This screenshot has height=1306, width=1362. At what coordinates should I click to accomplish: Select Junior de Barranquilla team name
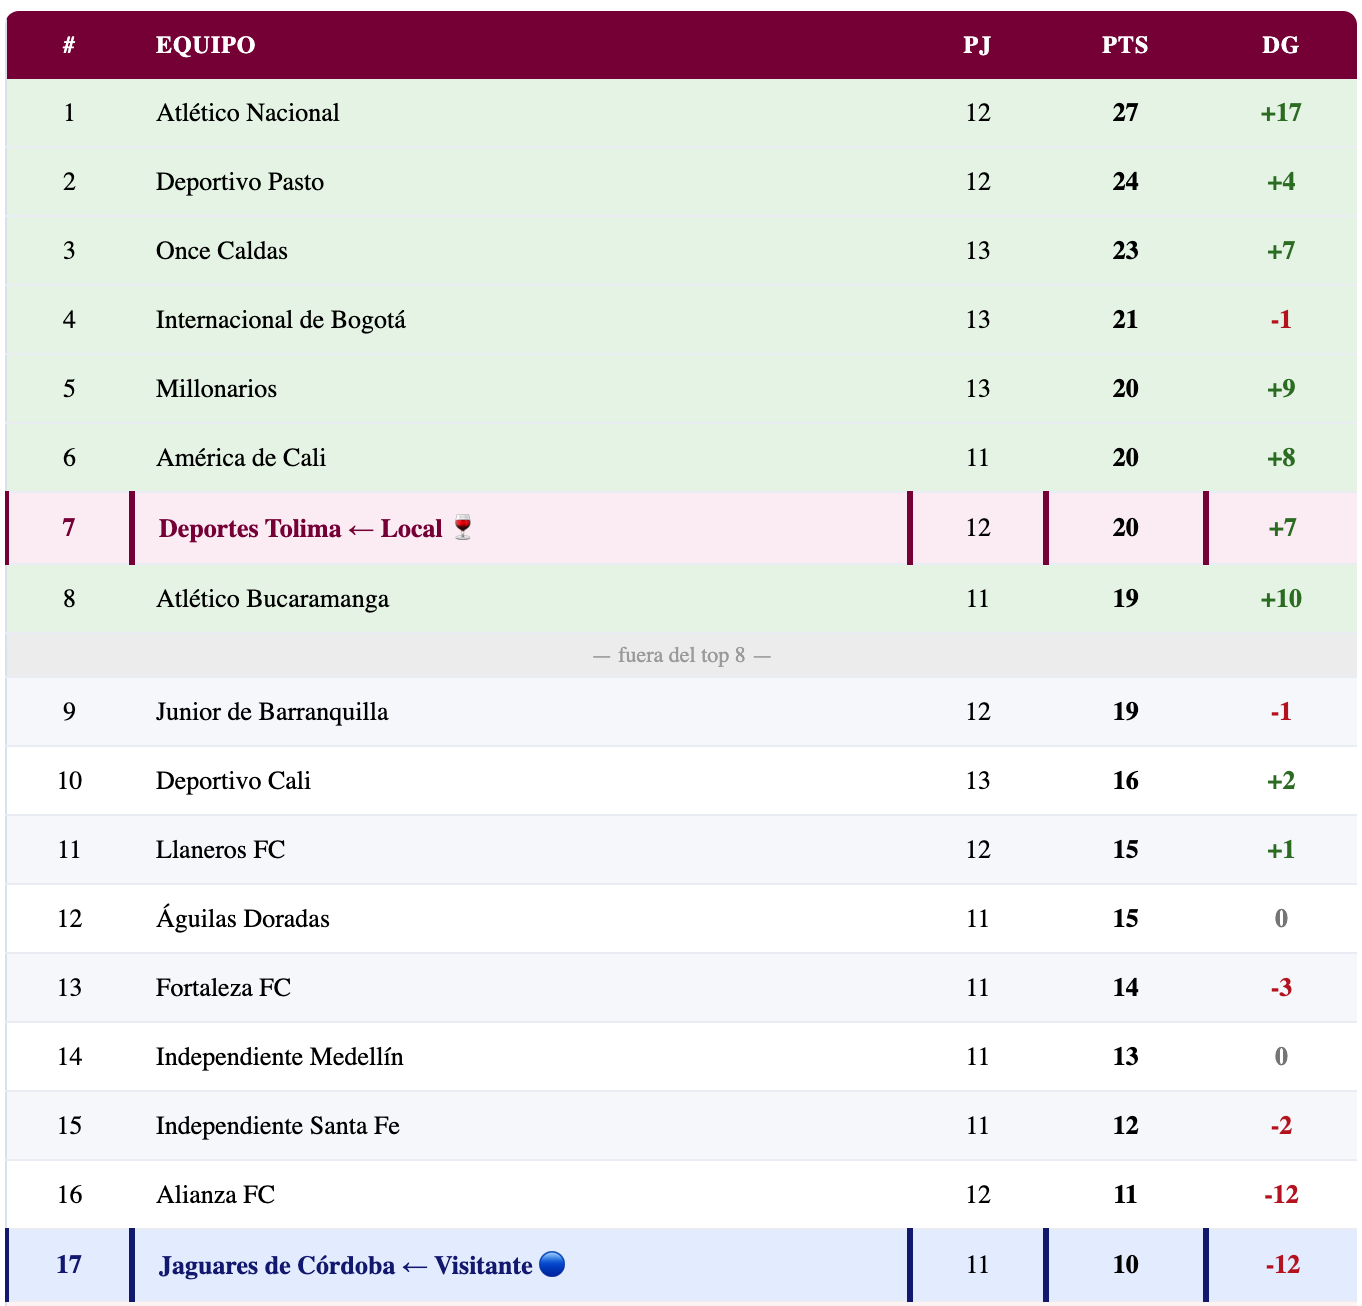(272, 712)
